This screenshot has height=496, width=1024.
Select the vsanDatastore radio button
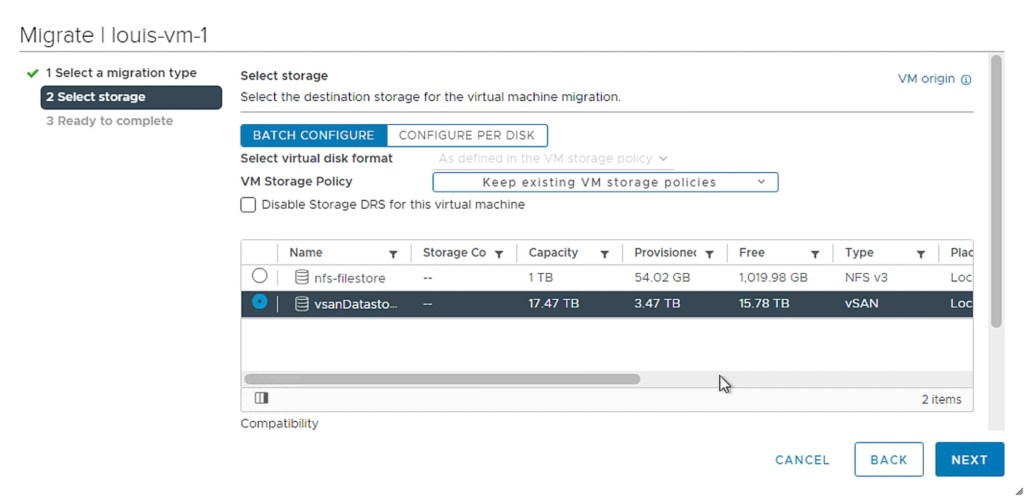pyautogui.click(x=260, y=302)
